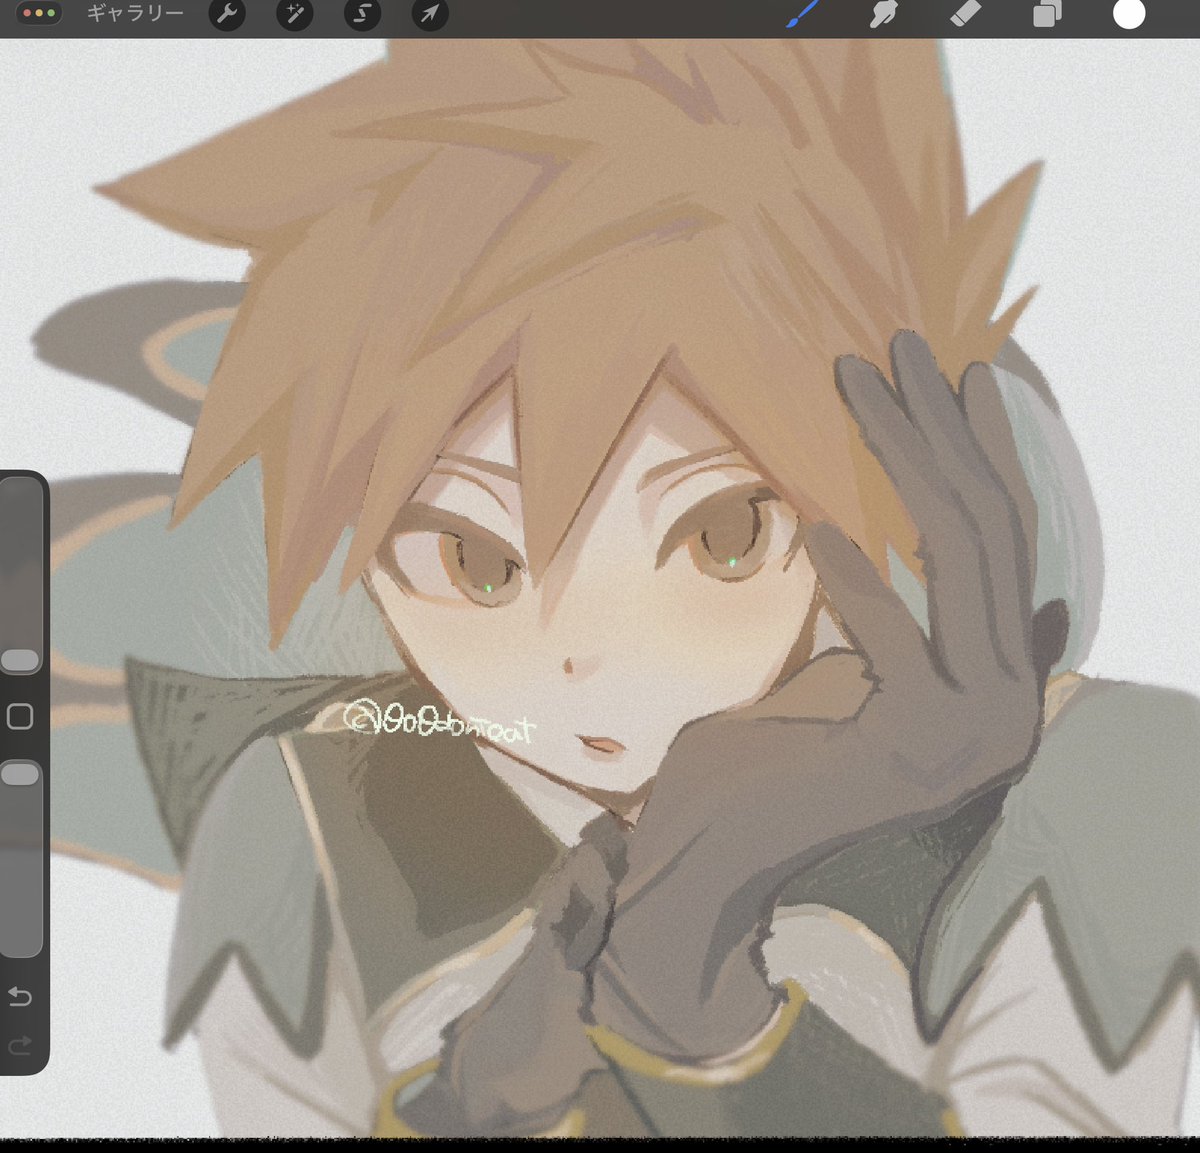Redo with the redo arrow in sidebar
The image size is (1200, 1153).
20,1046
